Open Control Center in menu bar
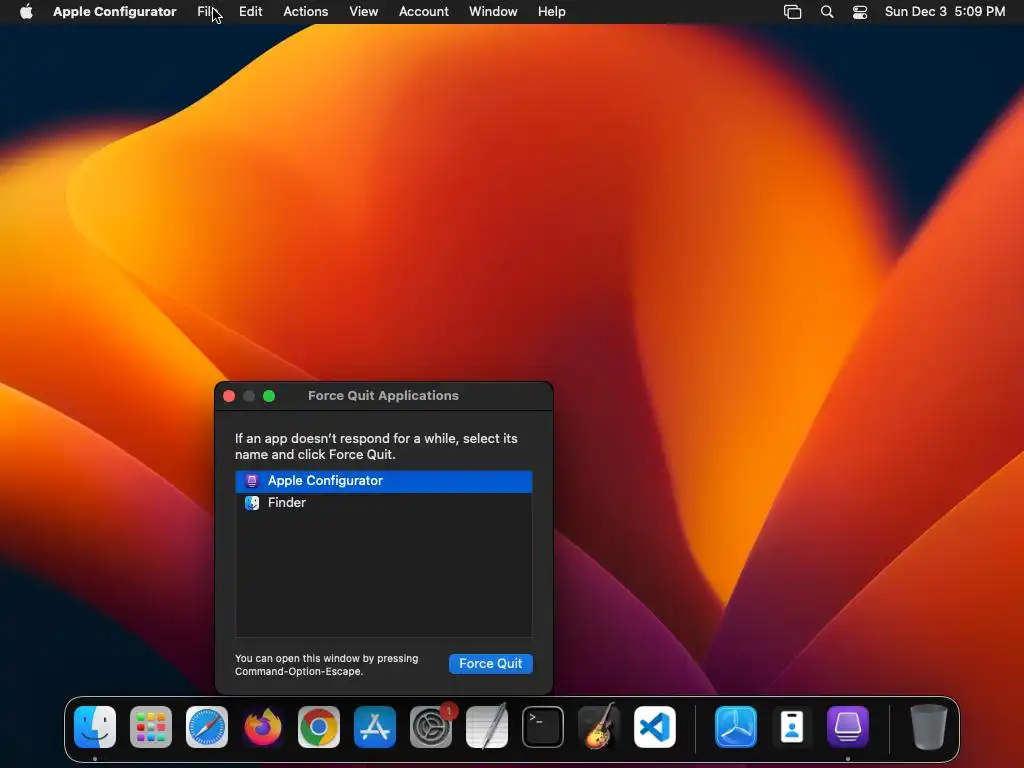 860,12
